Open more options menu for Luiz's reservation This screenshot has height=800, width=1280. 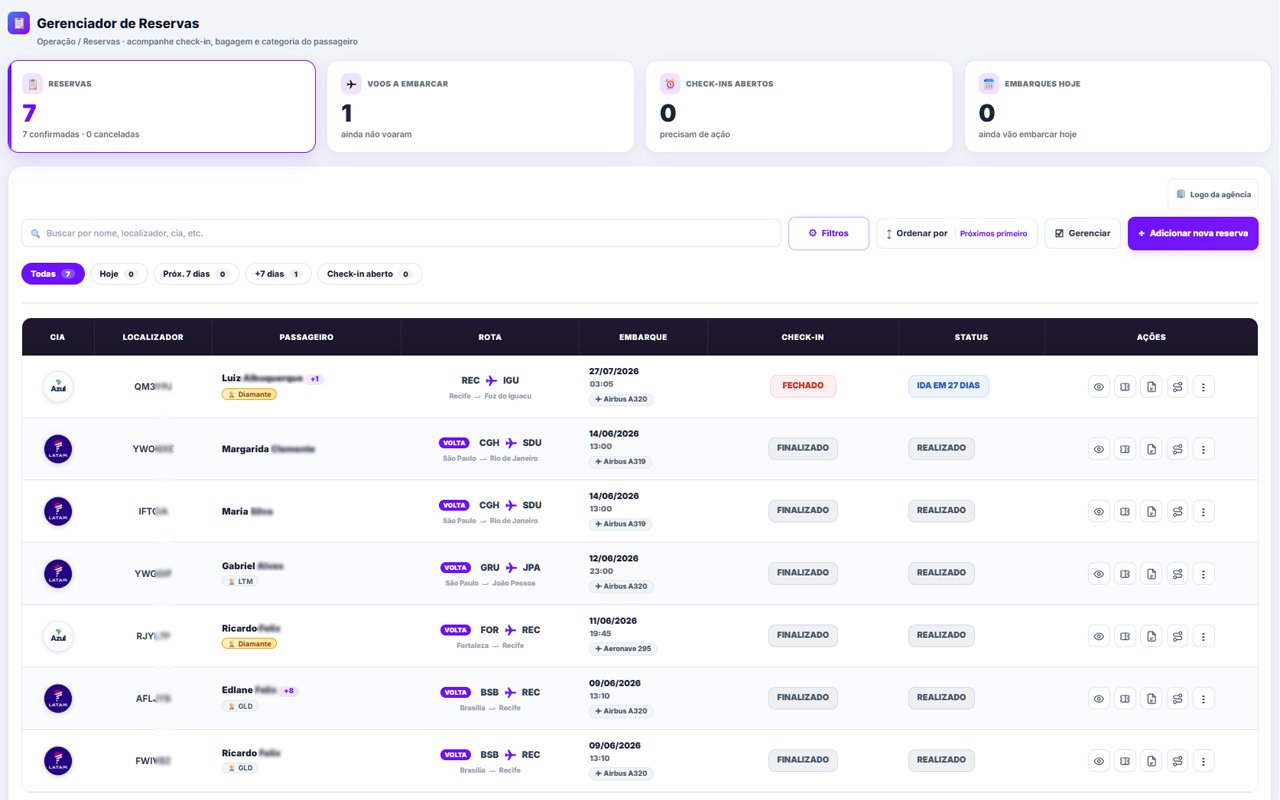coord(1204,386)
